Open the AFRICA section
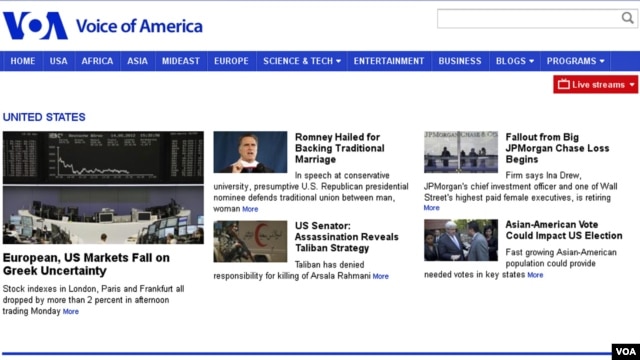The height and width of the screenshot is (360, 640). [x=97, y=61]
